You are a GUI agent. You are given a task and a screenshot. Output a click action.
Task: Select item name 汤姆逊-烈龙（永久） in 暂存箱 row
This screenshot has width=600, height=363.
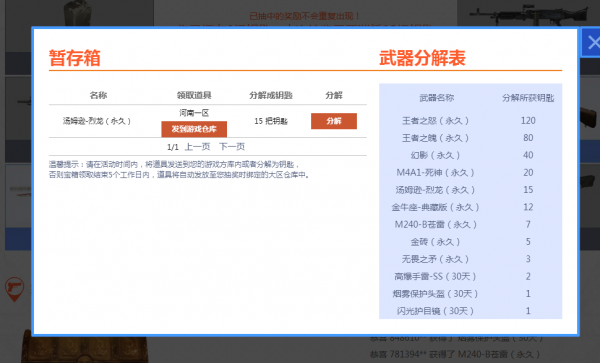coord(97,121)
